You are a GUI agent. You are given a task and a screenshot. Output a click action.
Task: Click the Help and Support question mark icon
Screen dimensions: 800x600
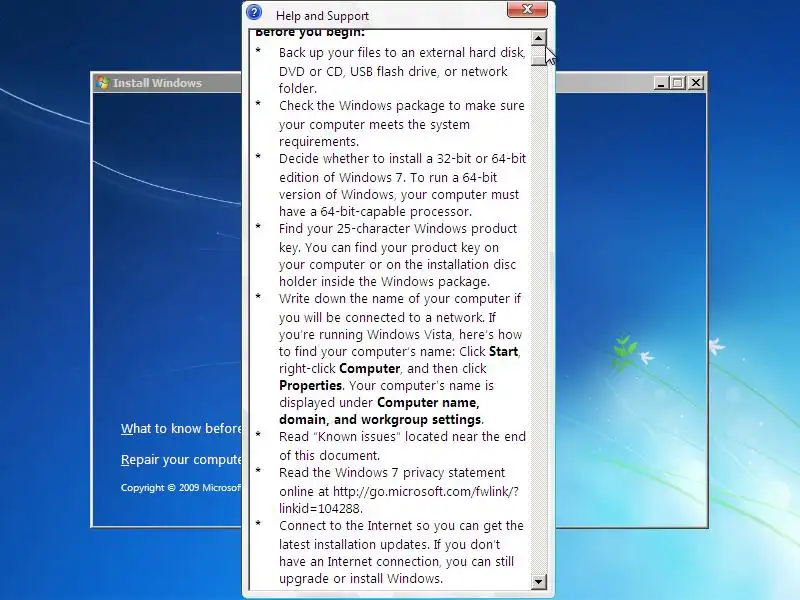[x=254, y=12]
